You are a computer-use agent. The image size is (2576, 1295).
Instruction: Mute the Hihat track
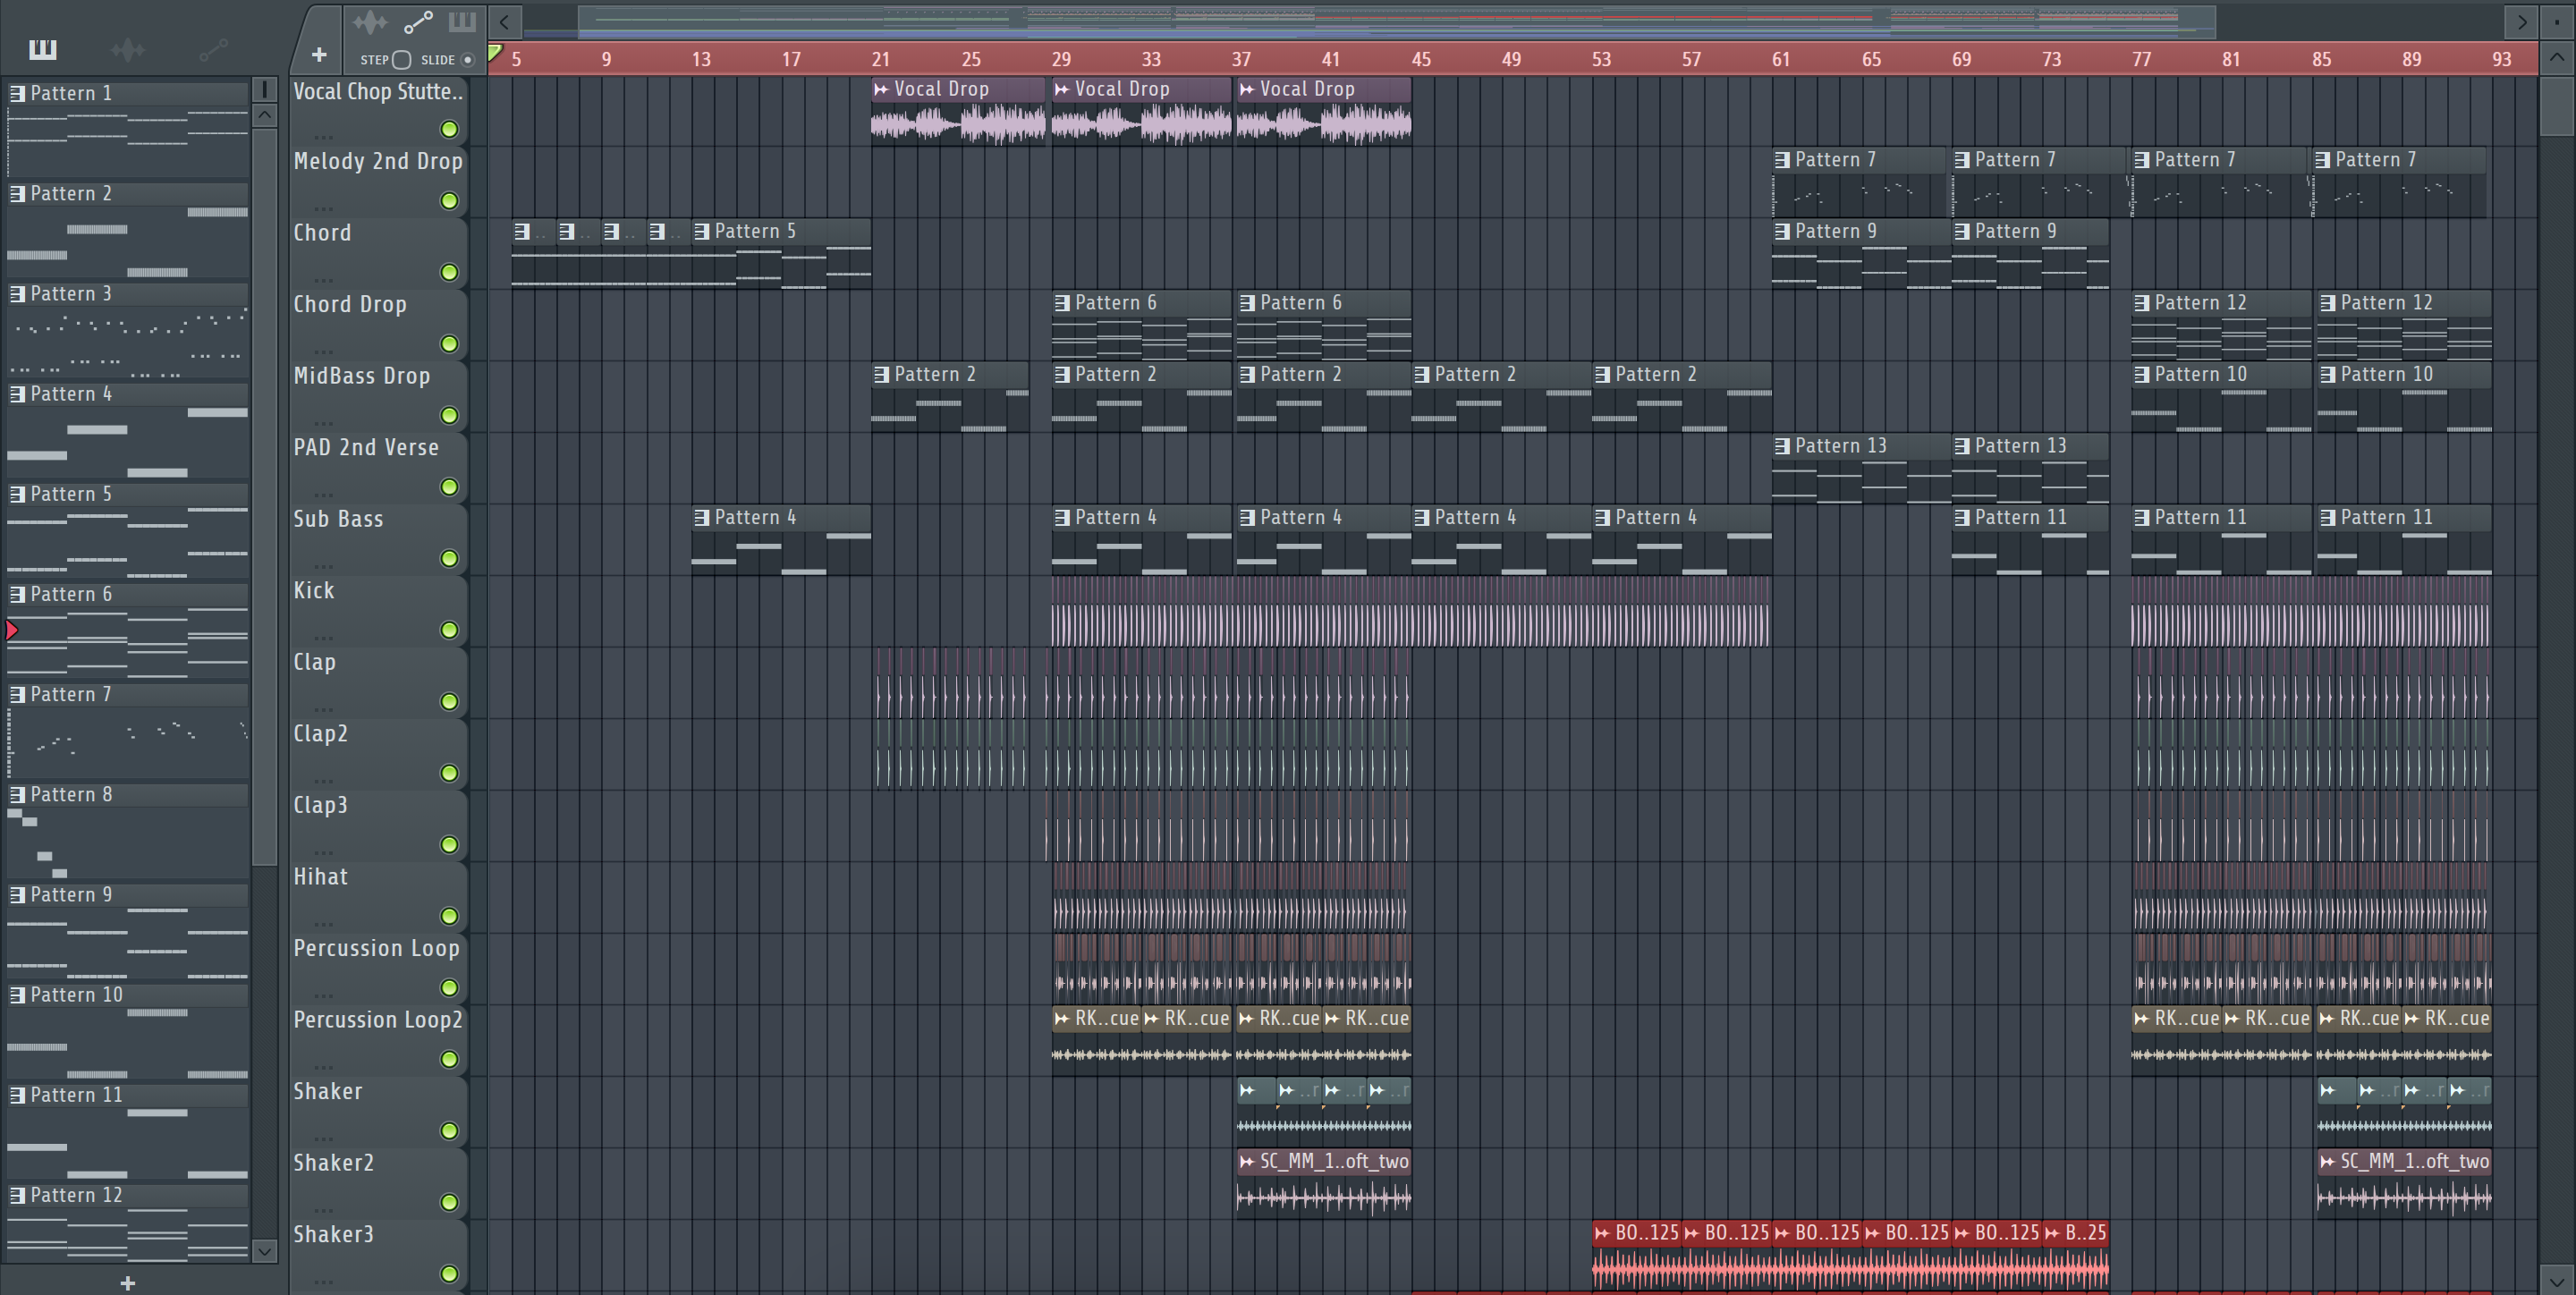(x=449, y=916)
